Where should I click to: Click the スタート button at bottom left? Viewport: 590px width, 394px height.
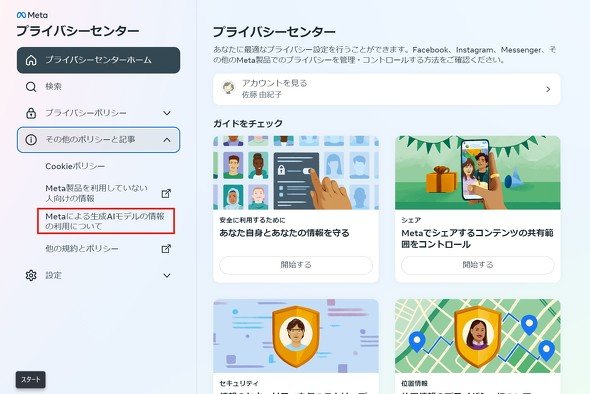(30, 379)
